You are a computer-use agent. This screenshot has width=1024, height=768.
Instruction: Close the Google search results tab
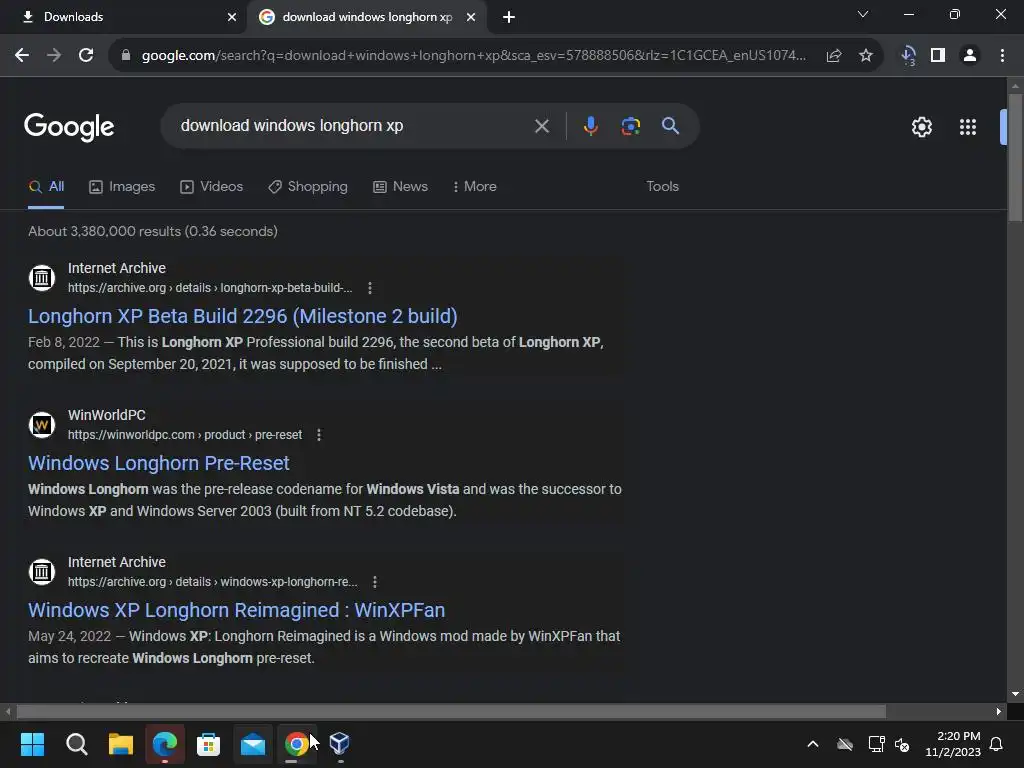[471, 17]
